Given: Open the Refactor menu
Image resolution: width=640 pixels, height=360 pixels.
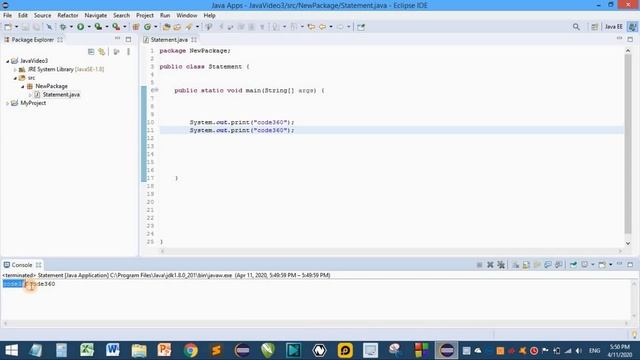Looking at the screenshot, I should [x=68, y=15].
